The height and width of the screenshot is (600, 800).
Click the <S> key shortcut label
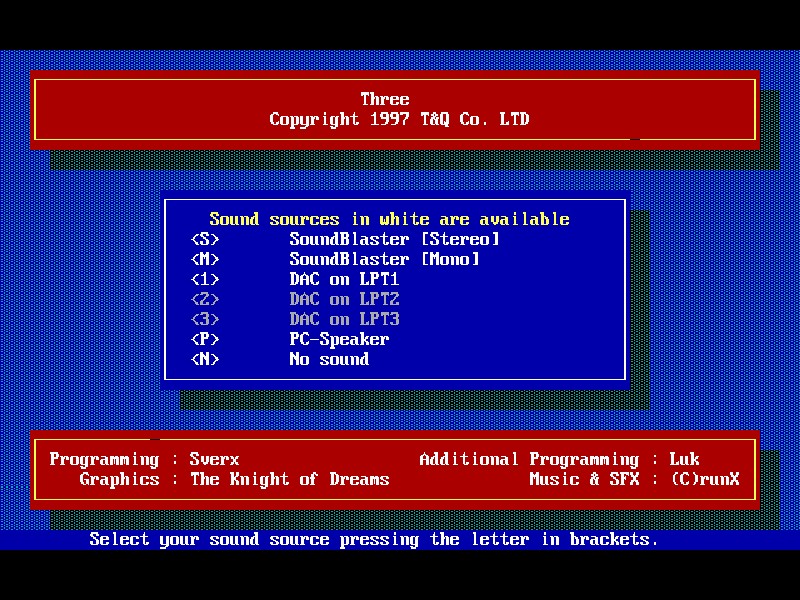(x=204, y=239)
